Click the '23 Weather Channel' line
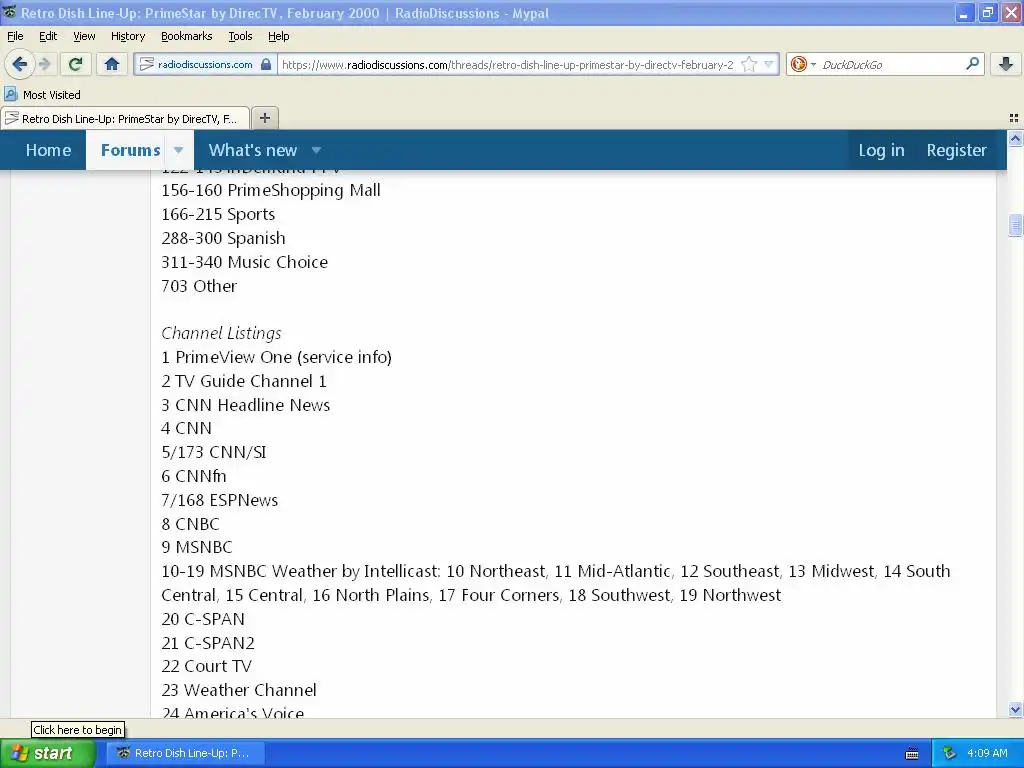1024x768 pixels. tap(239, 690)
